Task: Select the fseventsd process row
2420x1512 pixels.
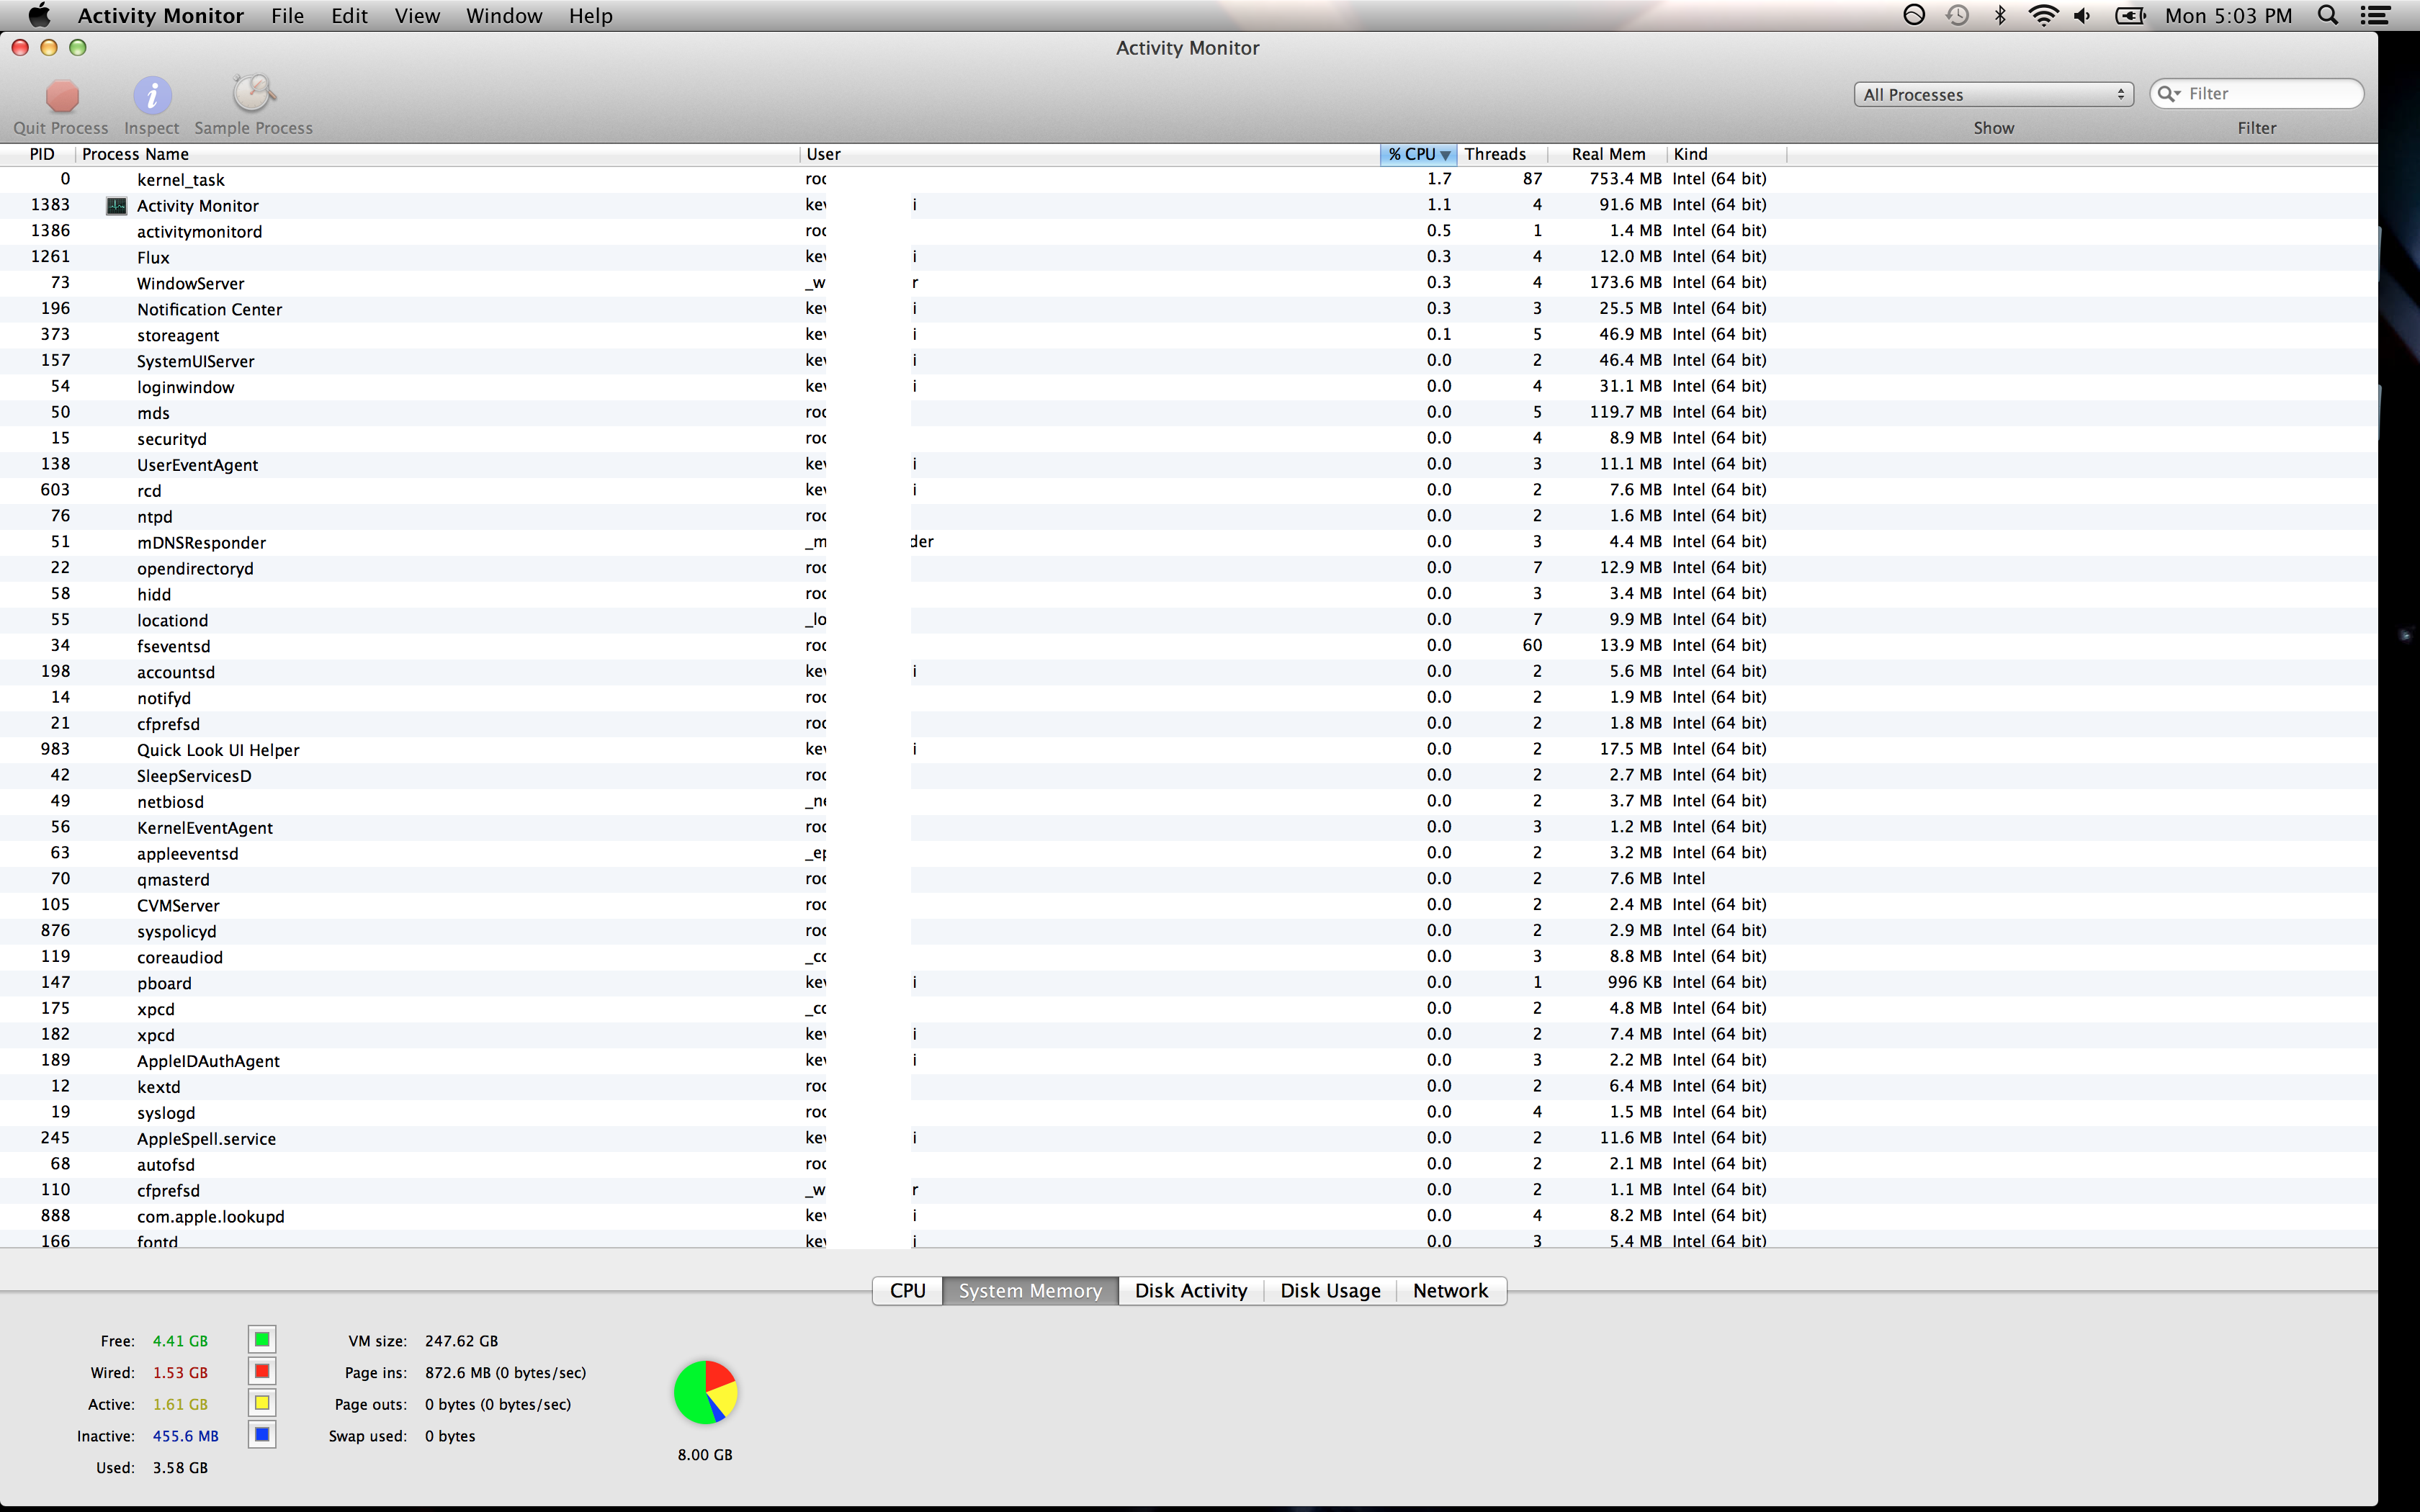Action: [x=1188, y=646]
